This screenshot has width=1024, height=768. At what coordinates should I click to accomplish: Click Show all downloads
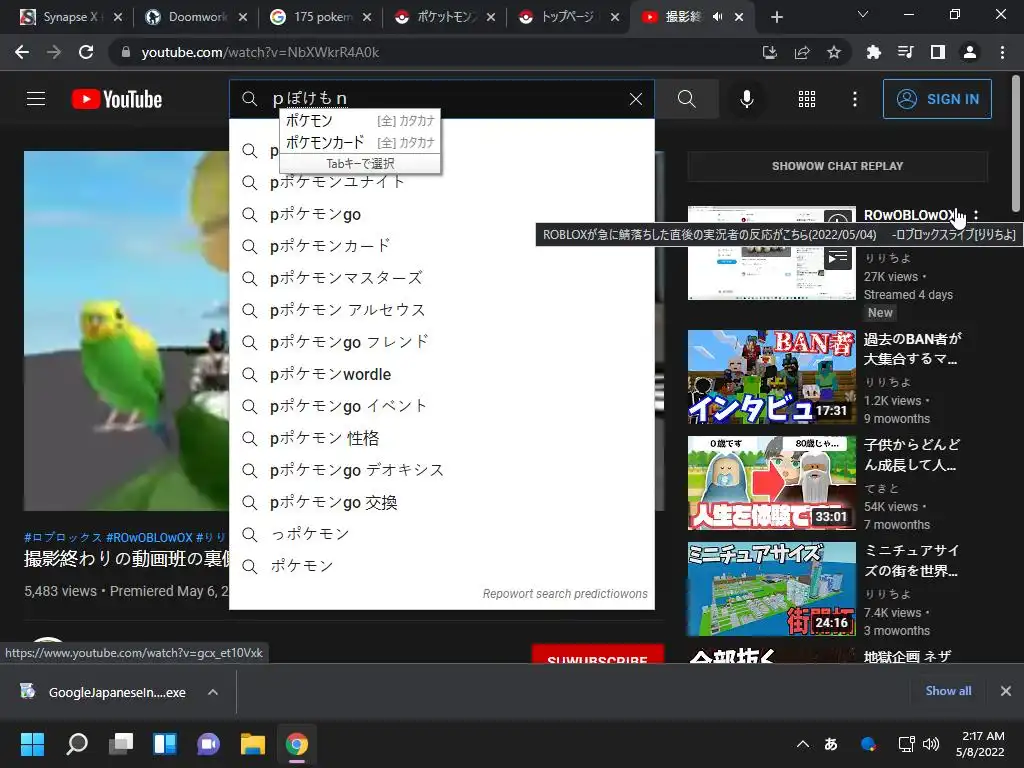pyautogui.click(x=948, y=691)
